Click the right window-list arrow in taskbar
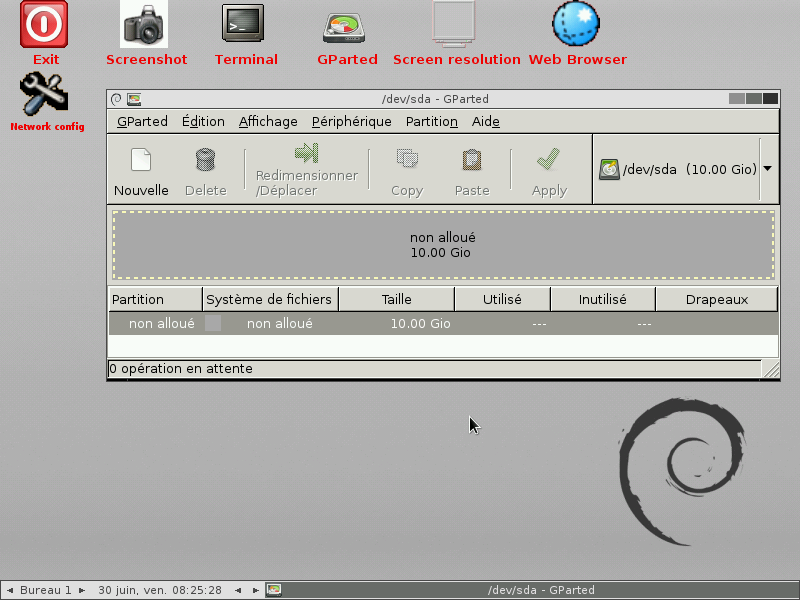 coord(256,590)
